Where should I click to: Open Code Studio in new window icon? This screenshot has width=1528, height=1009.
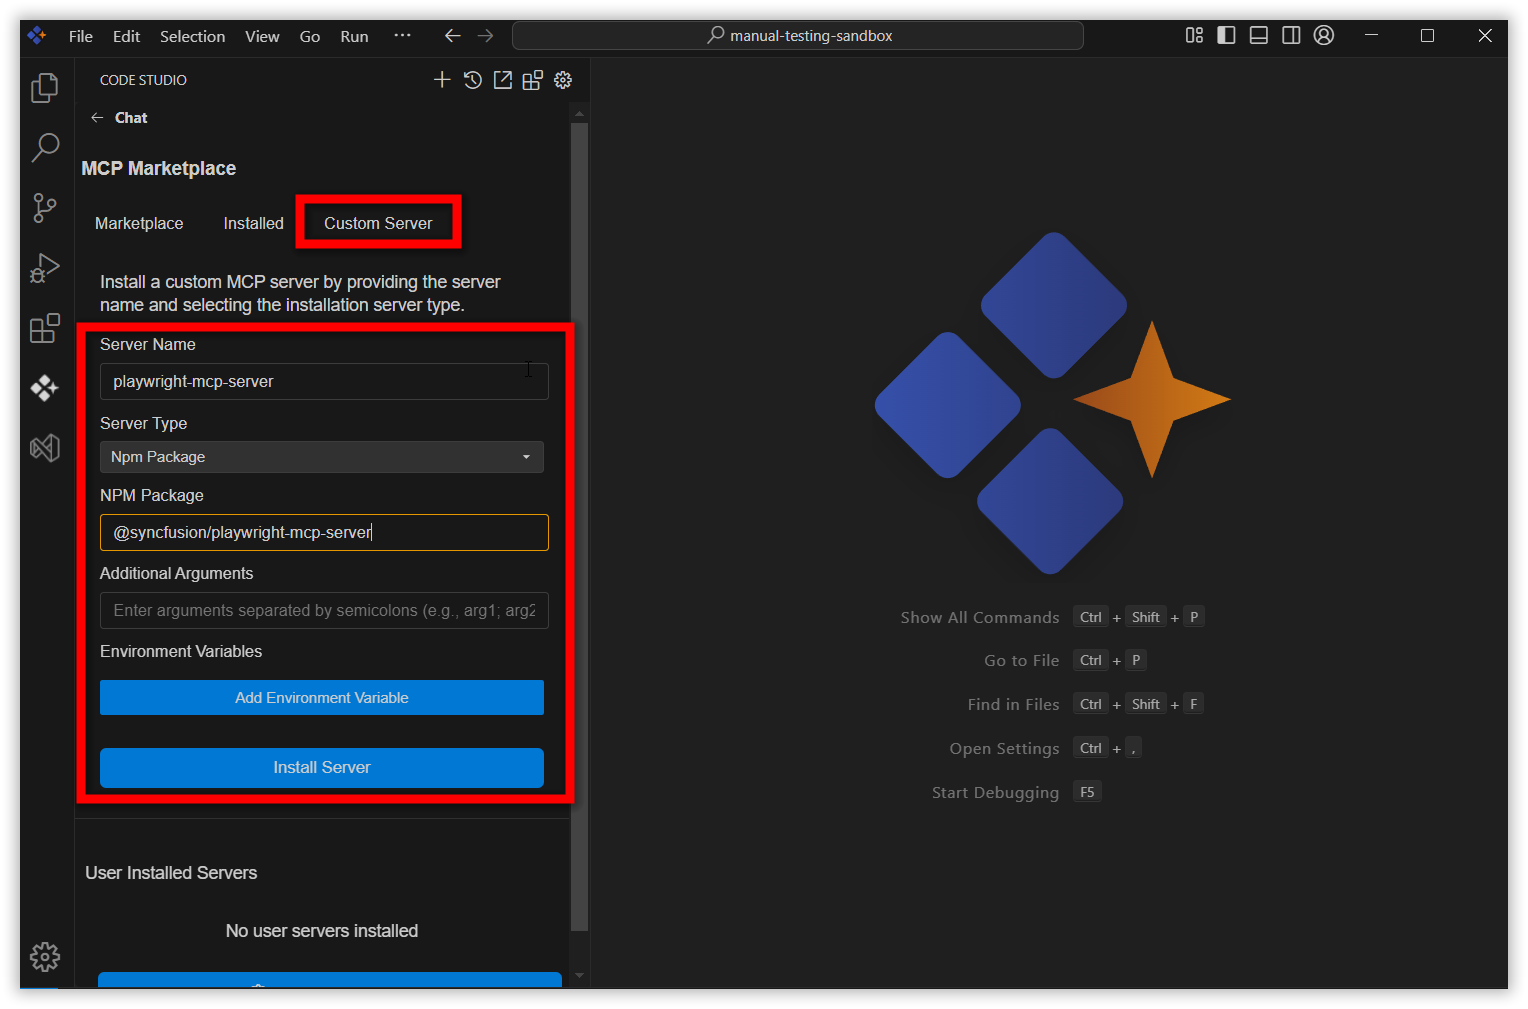[x=503, y=80]
